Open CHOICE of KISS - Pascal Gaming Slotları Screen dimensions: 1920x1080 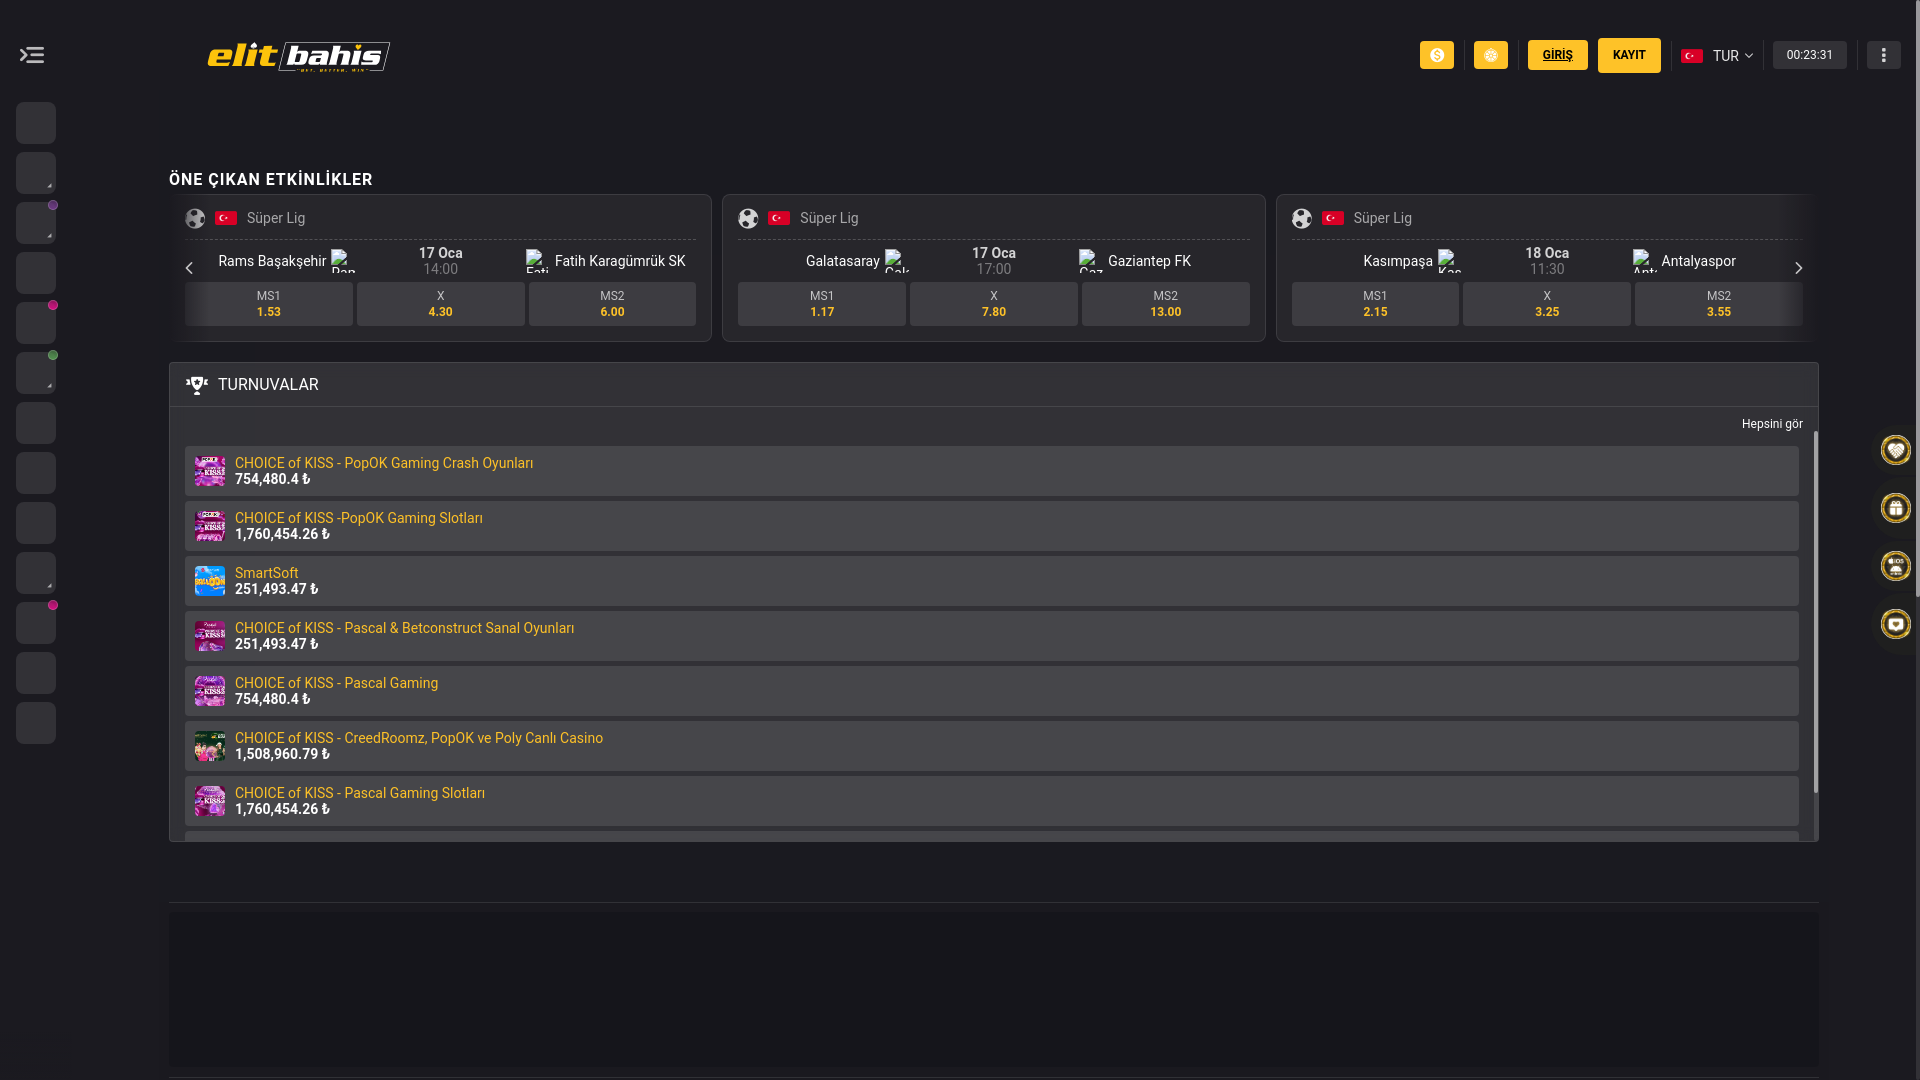click(992, 801)
